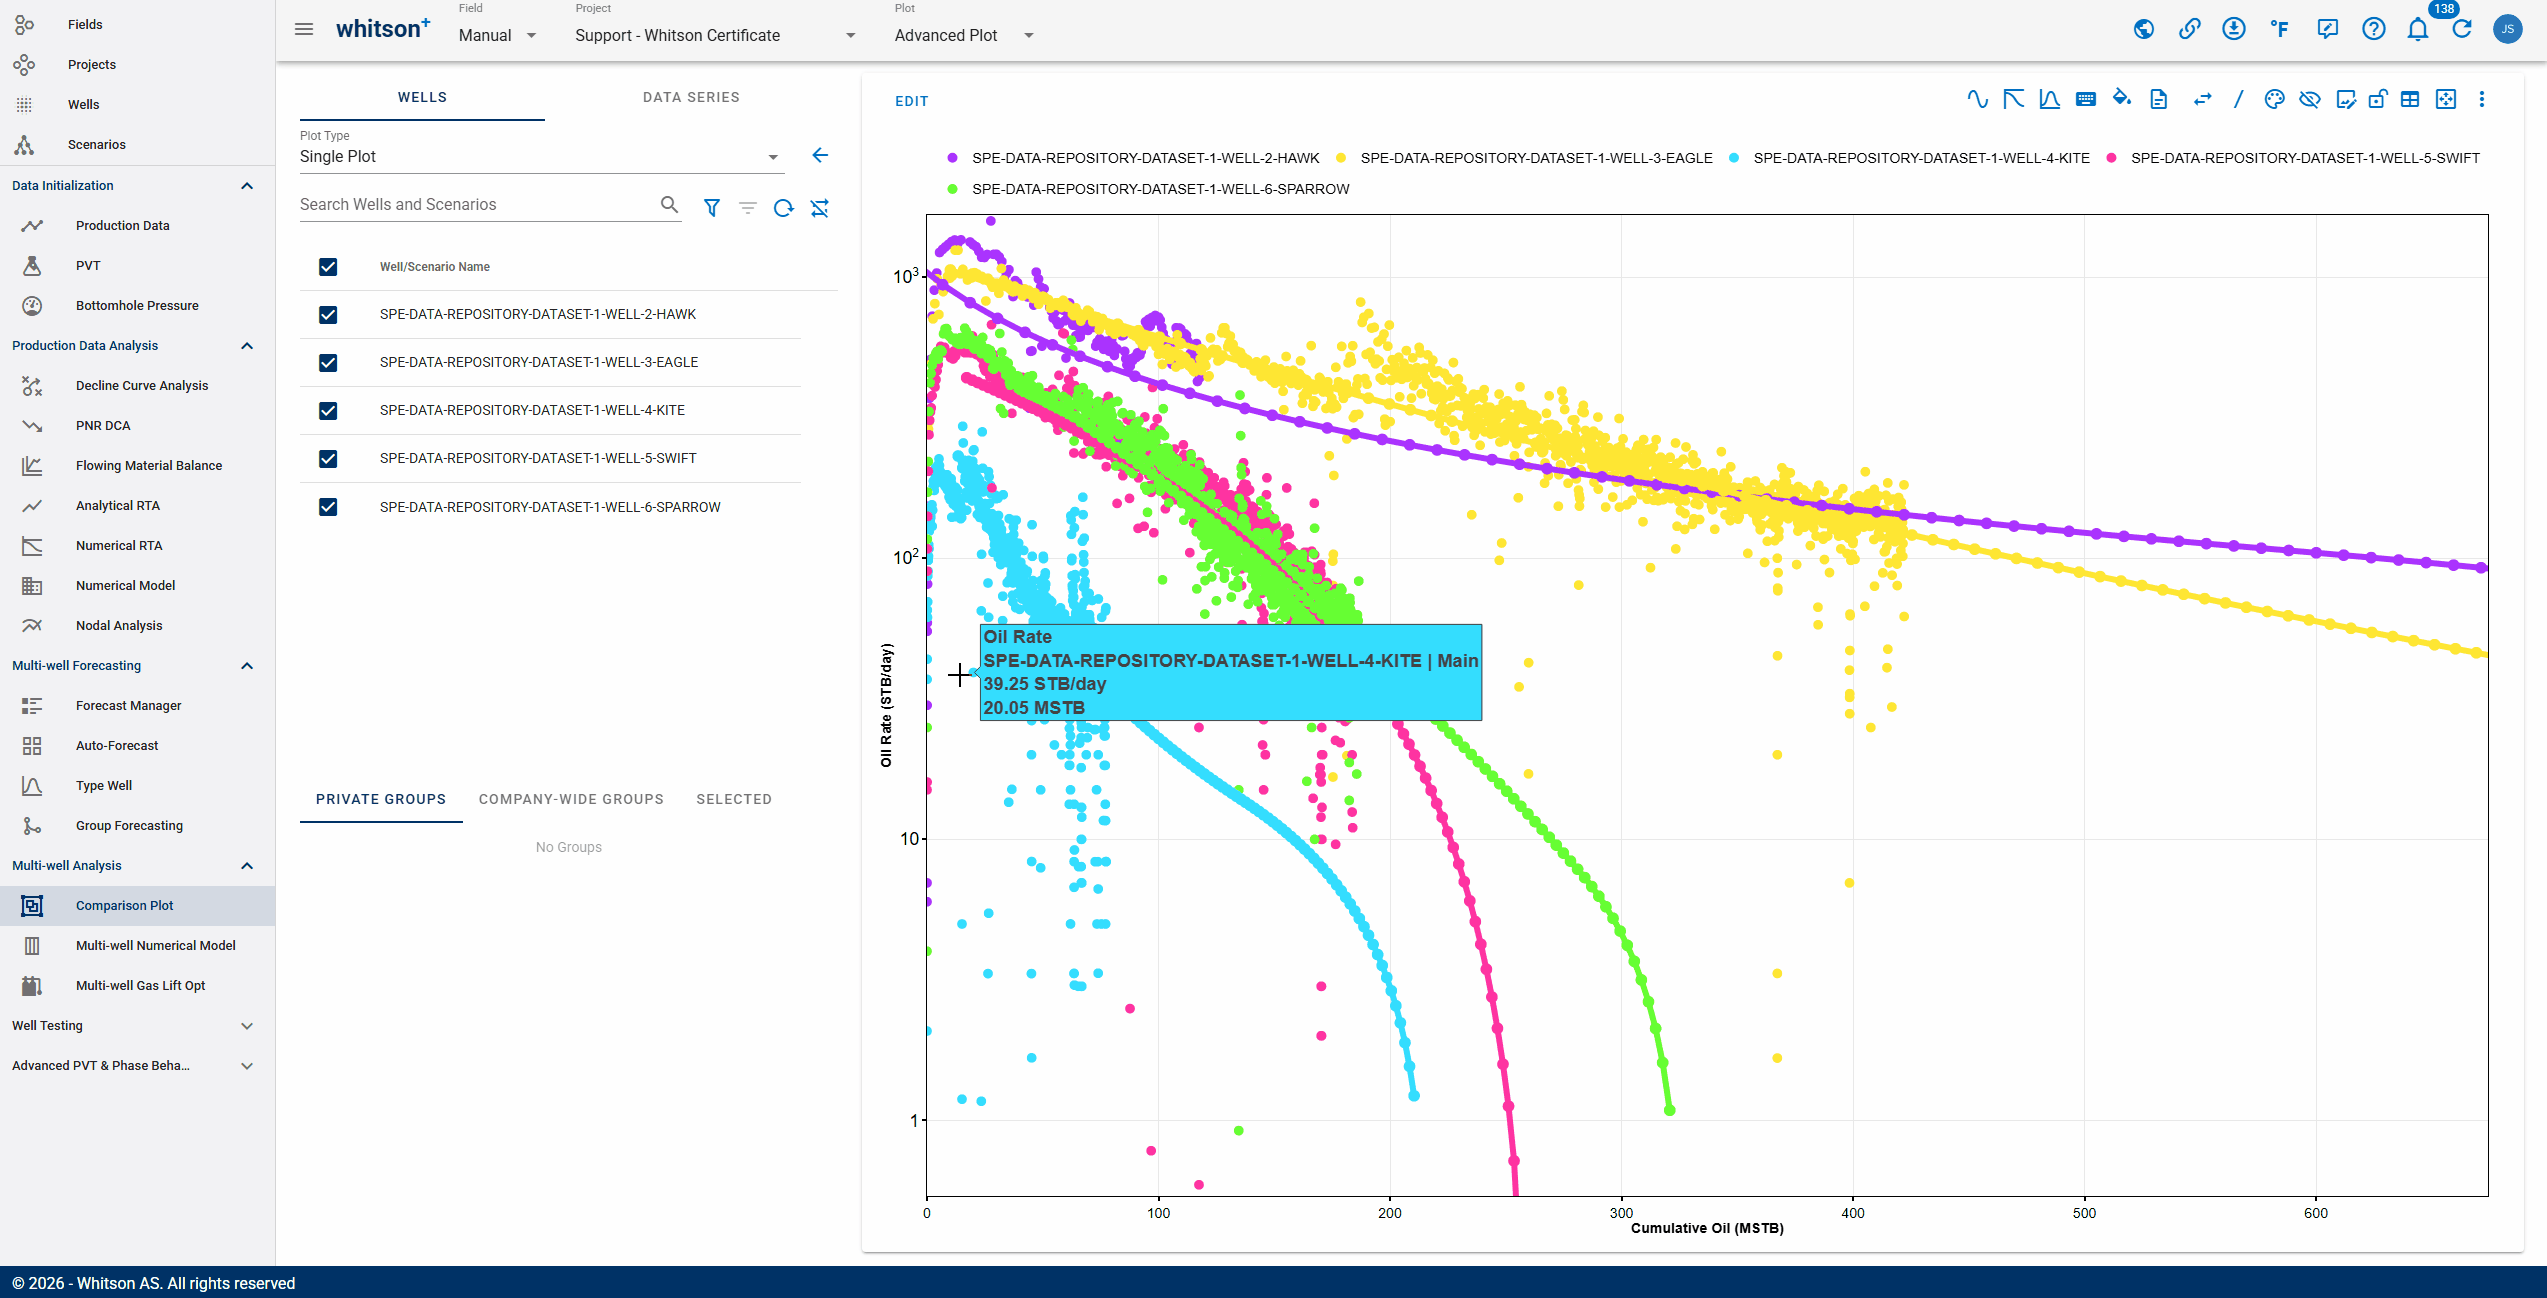Open the Plot Advanced Plot dropdown
Screen dimensions: 2547x1298
964,35
